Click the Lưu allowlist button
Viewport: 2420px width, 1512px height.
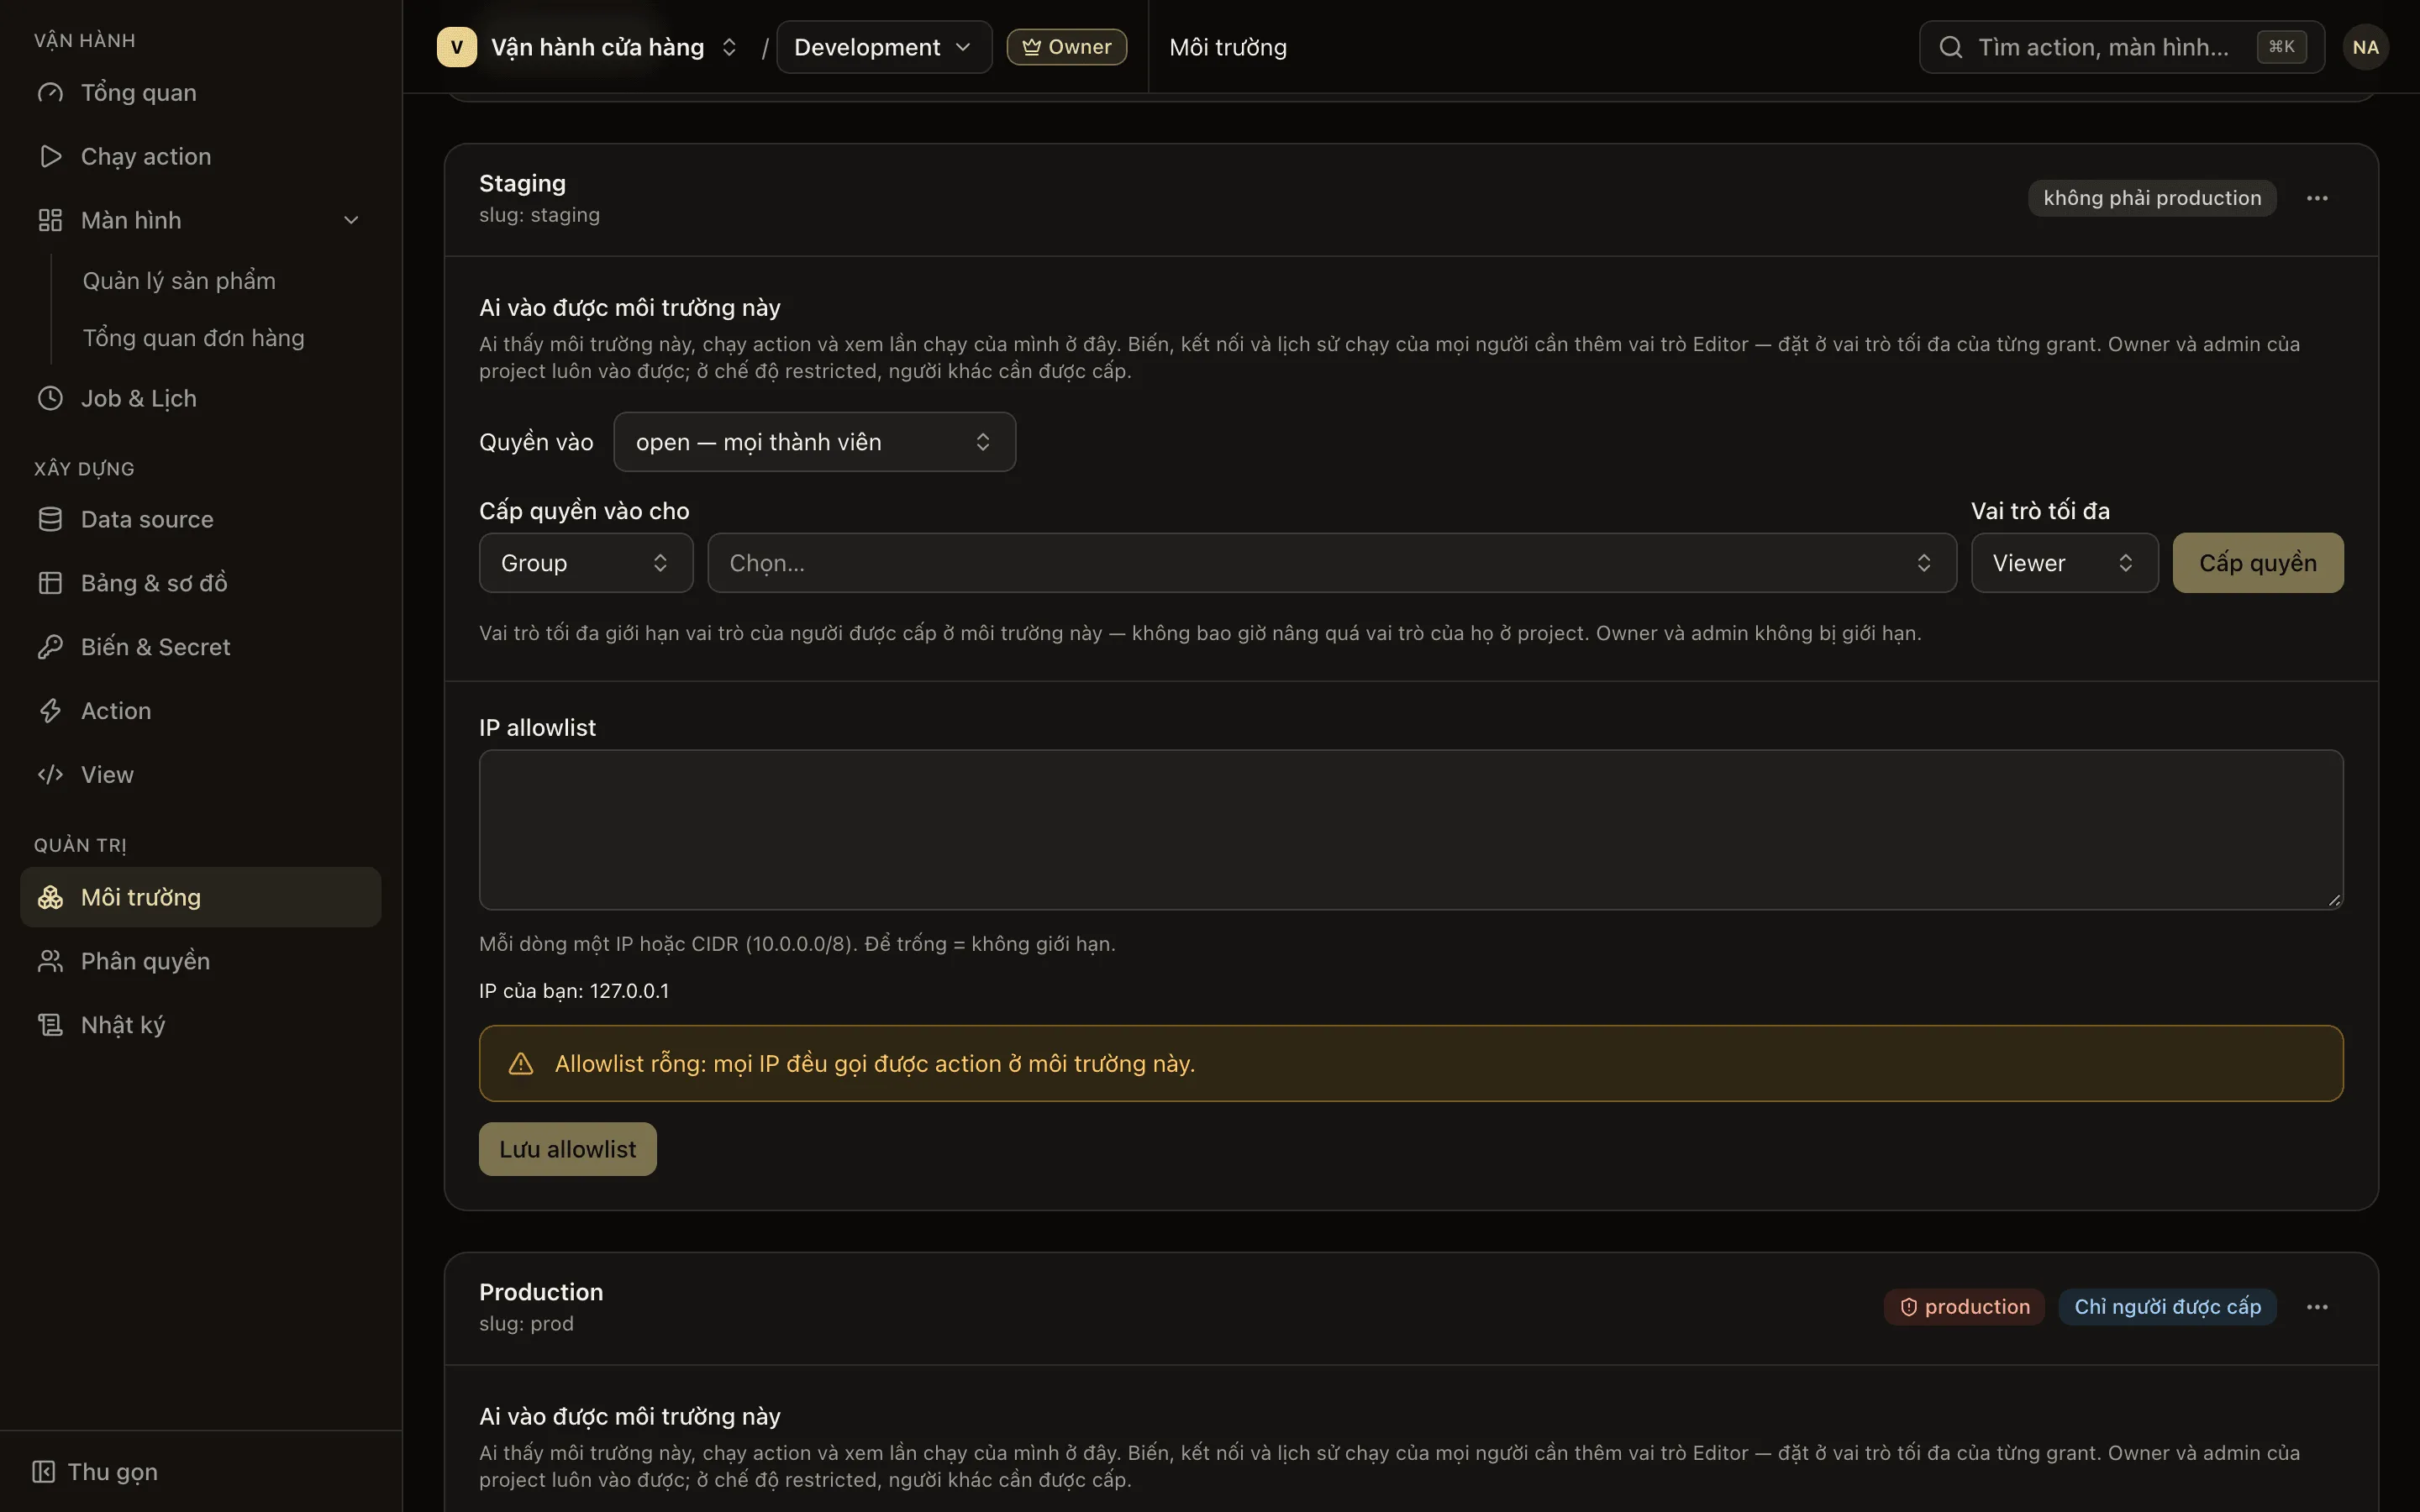[x=568, y=1149]
